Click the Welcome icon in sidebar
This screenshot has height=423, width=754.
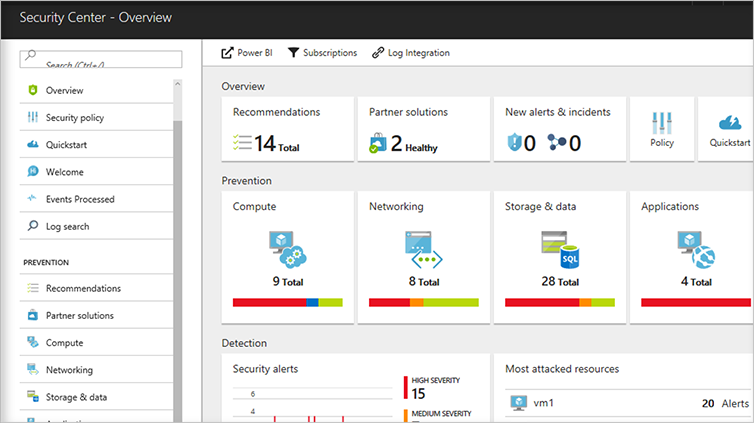coord(33,171)
